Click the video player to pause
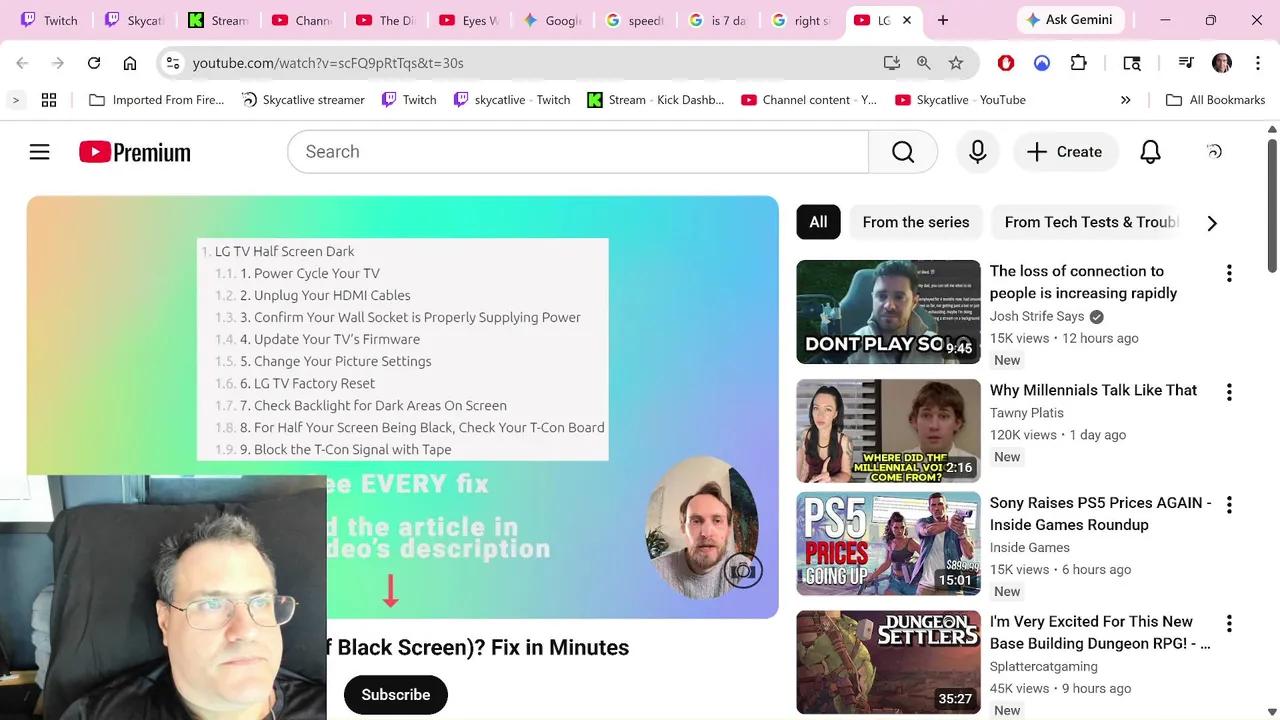The image size is (1280, 720). click(x=402, y=407)
